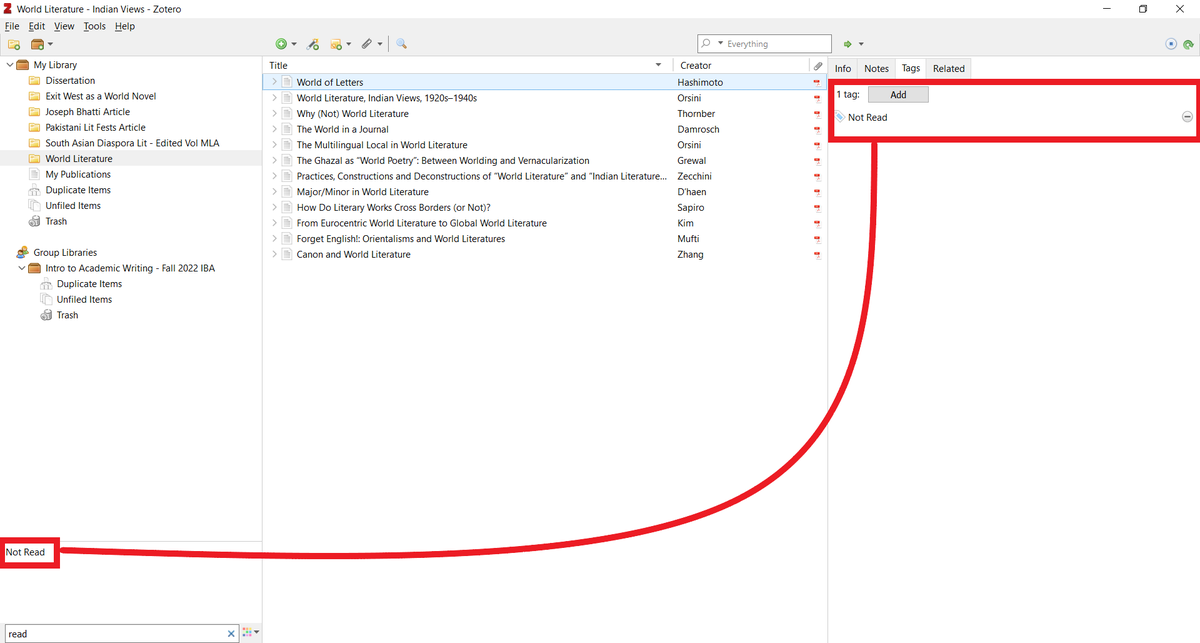Image resolution: width=1200 pixels, height=643 pixels.
Task: Select Not Read in tag selector pane
Action: point(25,552)
